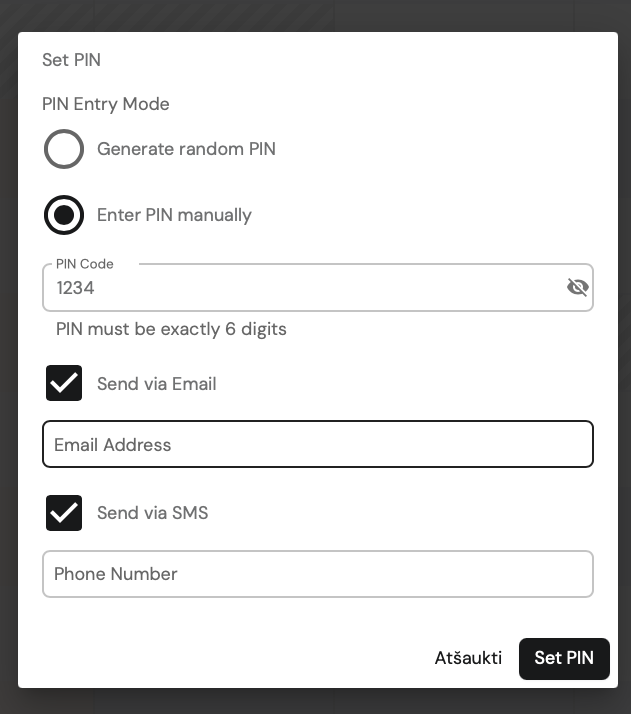Click the "Send via SMS" label text
The height and width of the screenshot is (714, 631).
tap(153, 513)
